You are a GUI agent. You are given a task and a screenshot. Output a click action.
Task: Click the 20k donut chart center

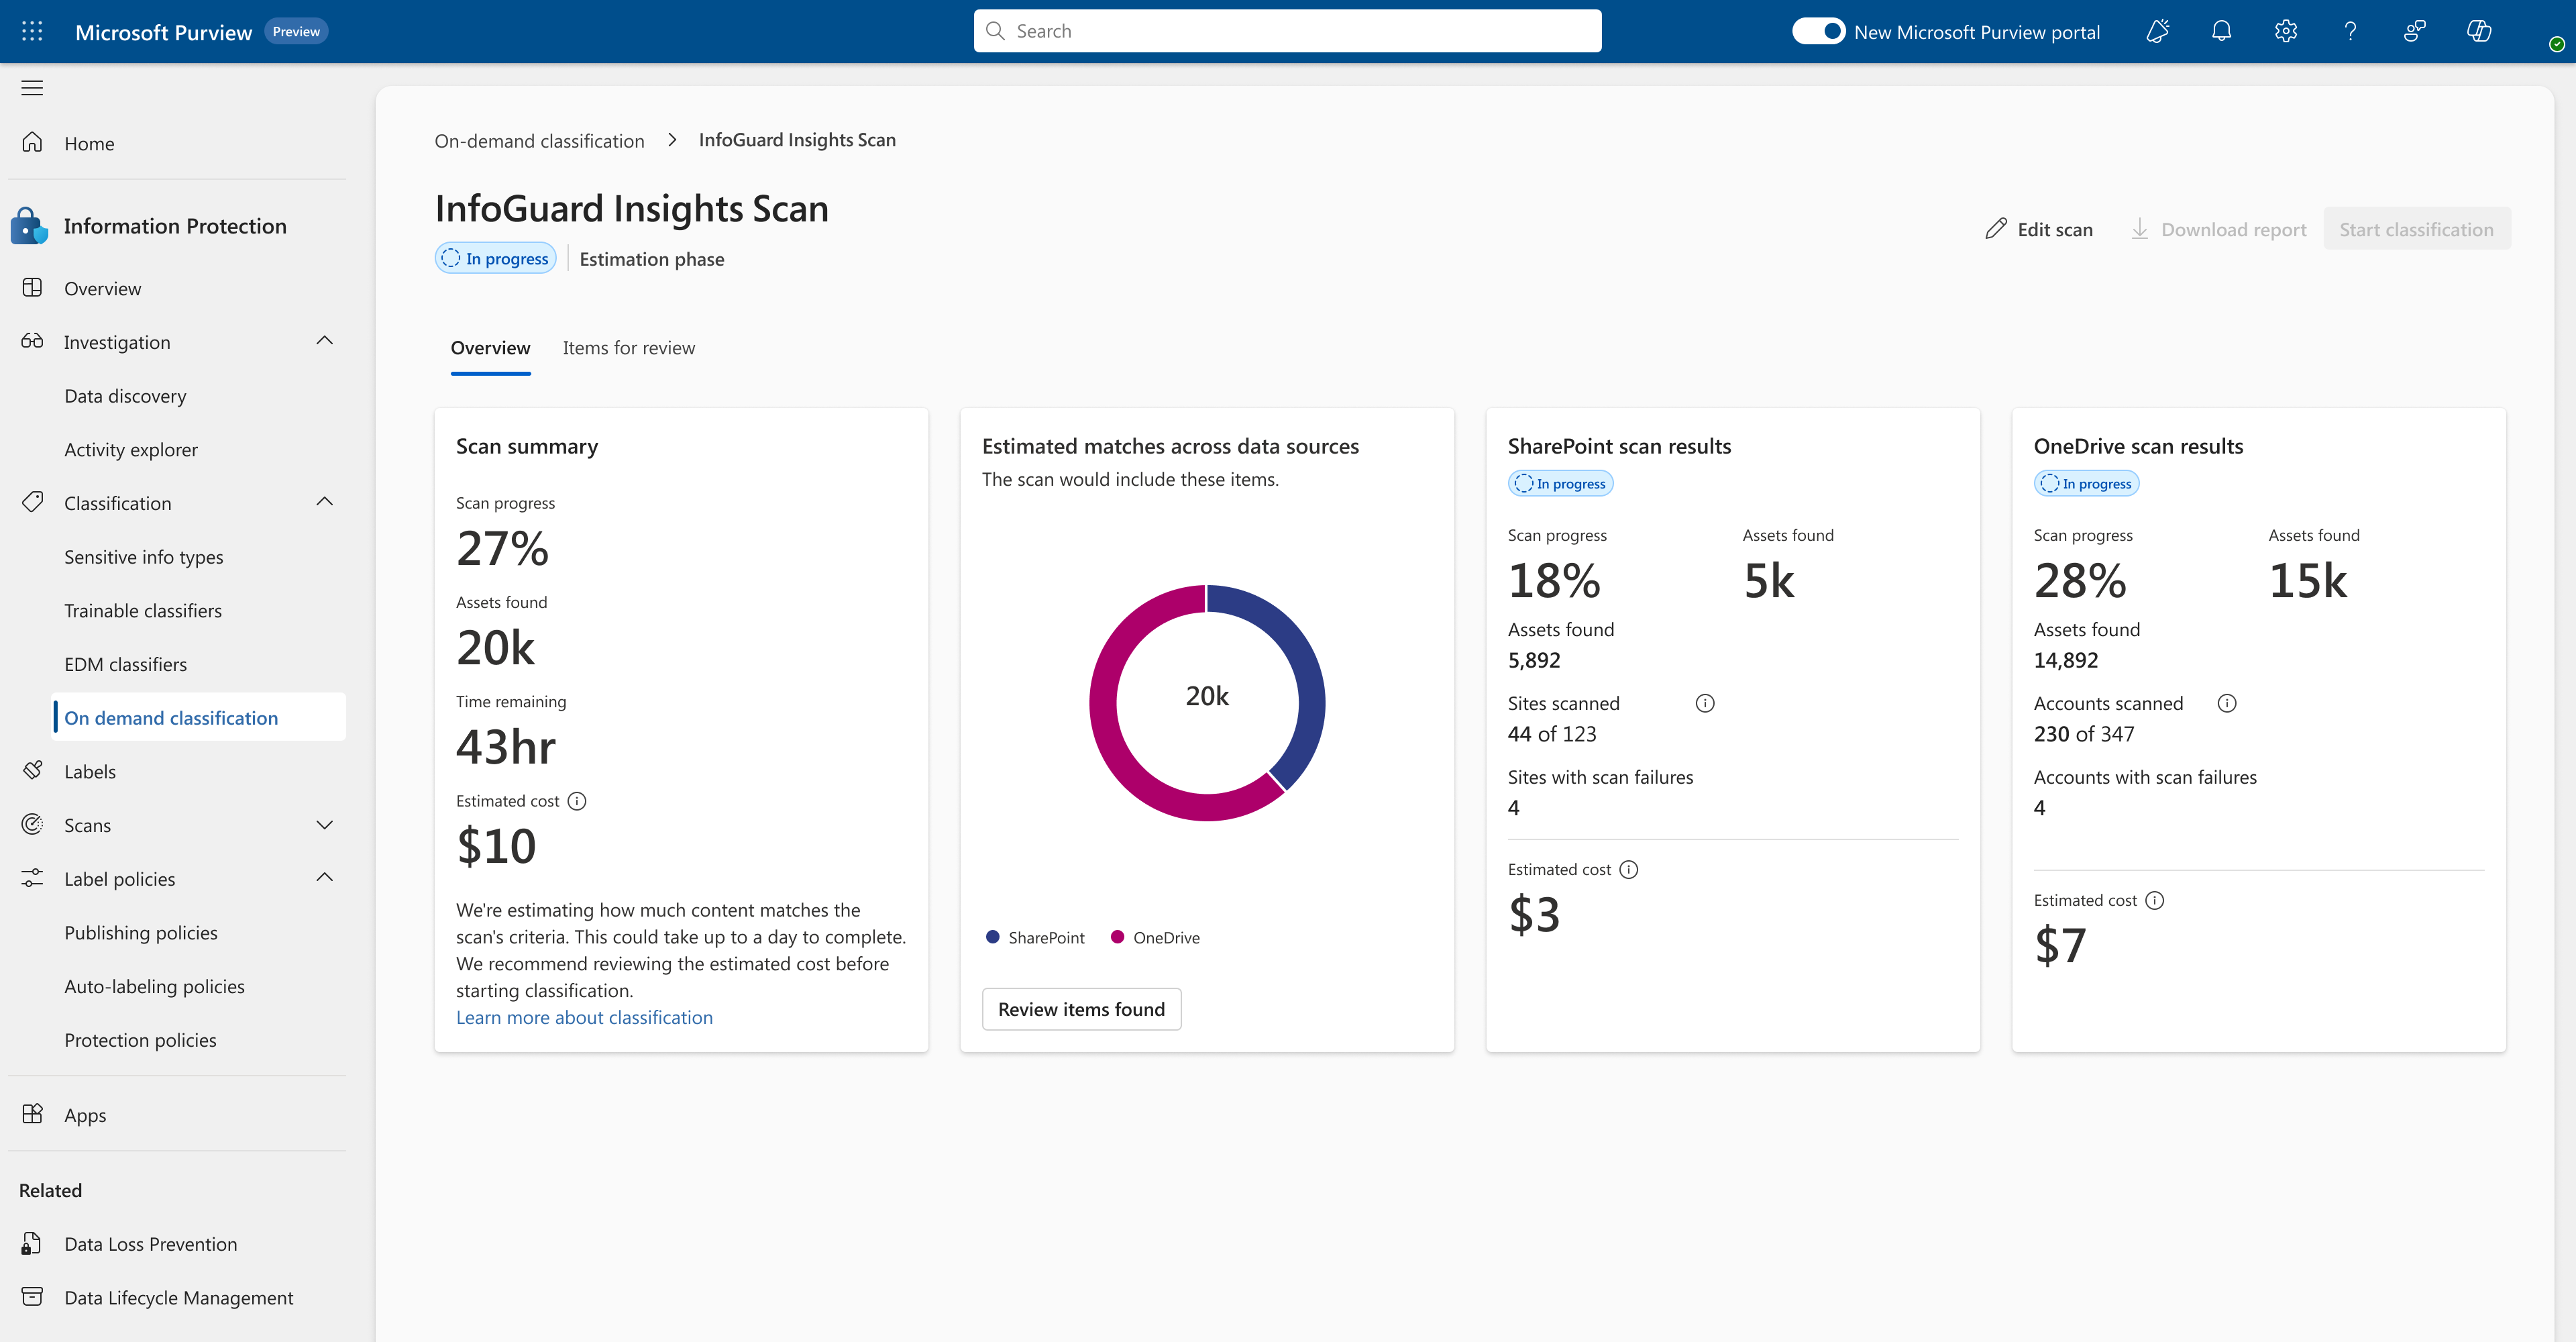1207,696
